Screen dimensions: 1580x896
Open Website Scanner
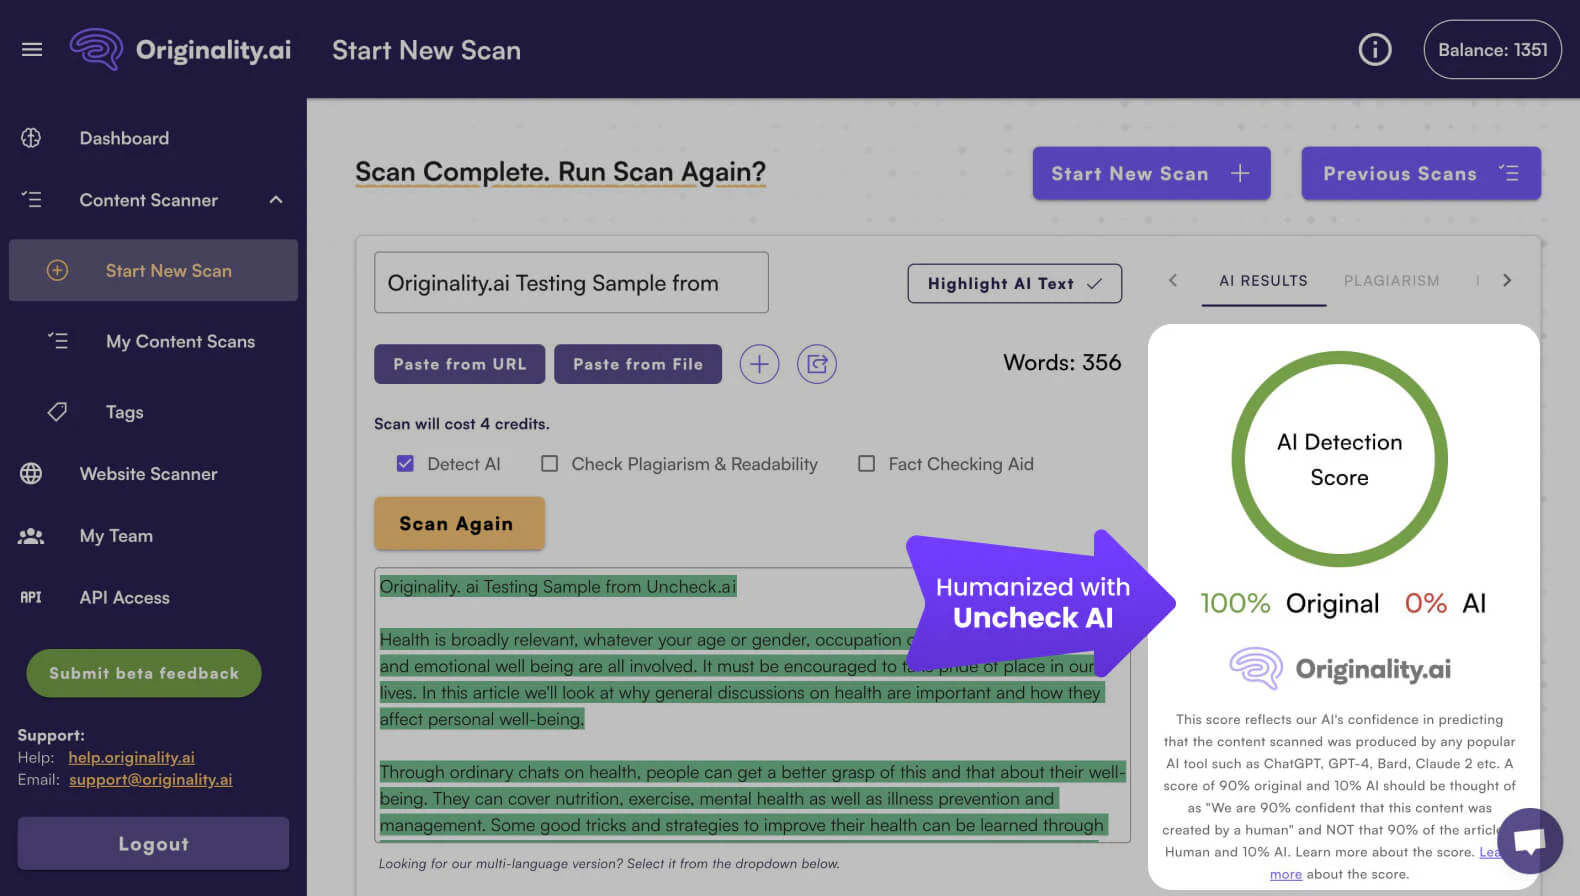pos(148,474)
